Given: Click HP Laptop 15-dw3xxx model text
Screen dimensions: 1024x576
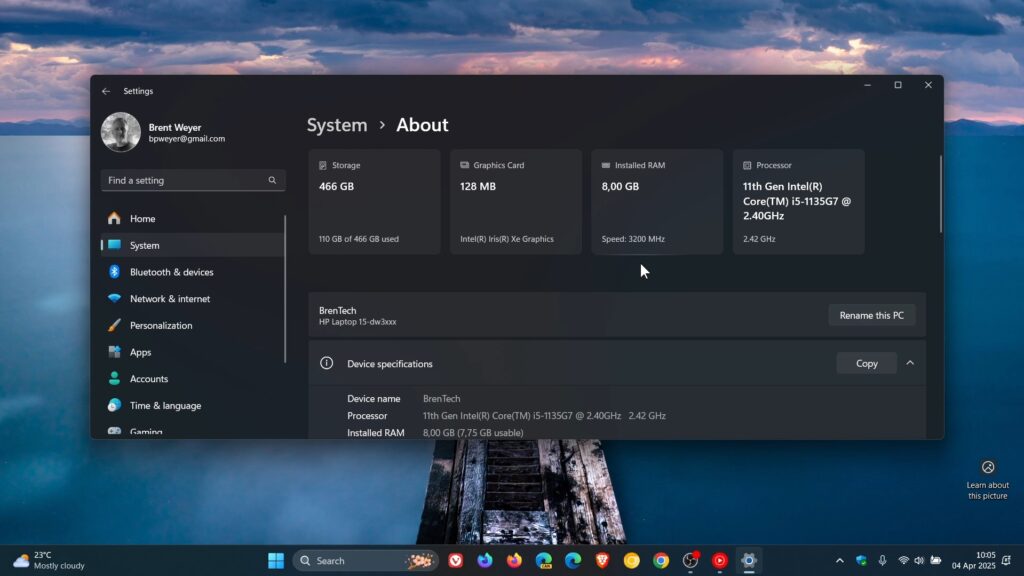Looking at the screenshot, I should (x=357, y=322).
